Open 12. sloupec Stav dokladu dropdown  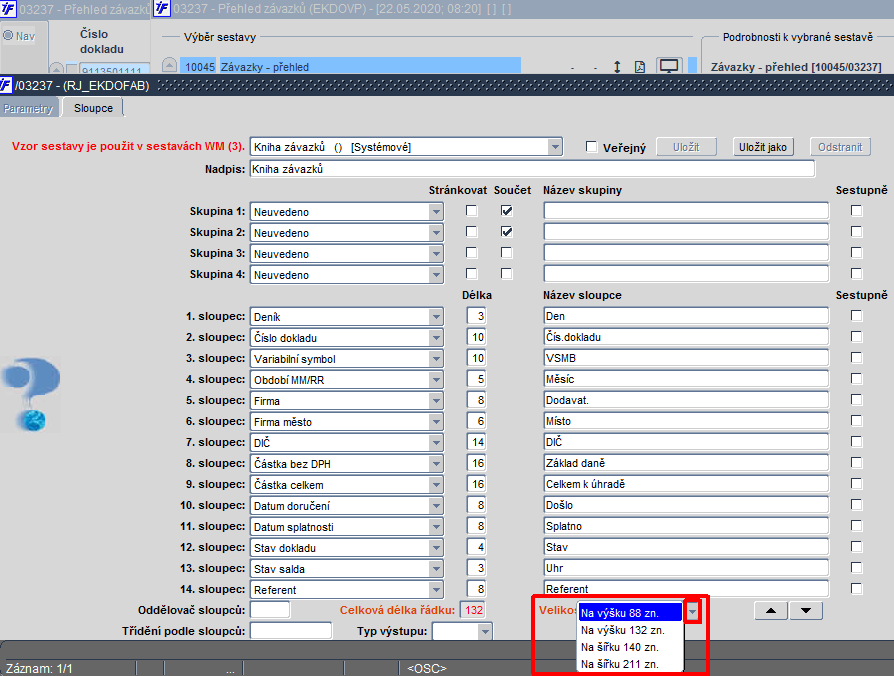click(436, 548)
